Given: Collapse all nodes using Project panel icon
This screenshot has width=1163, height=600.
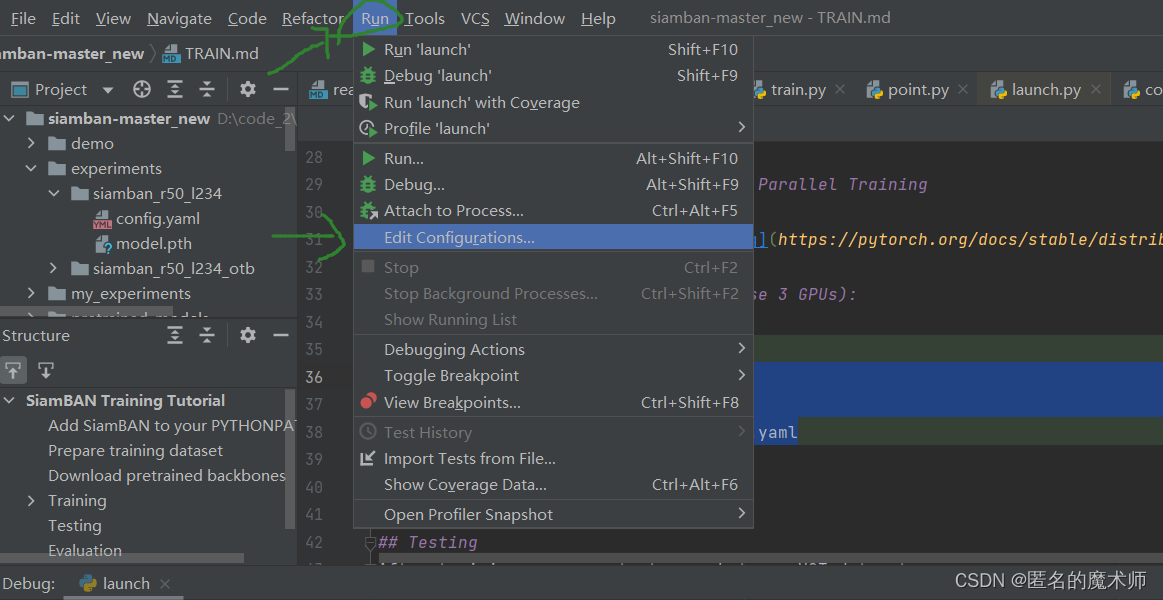Looking at the screenshot, I should [x=207, y=89].
